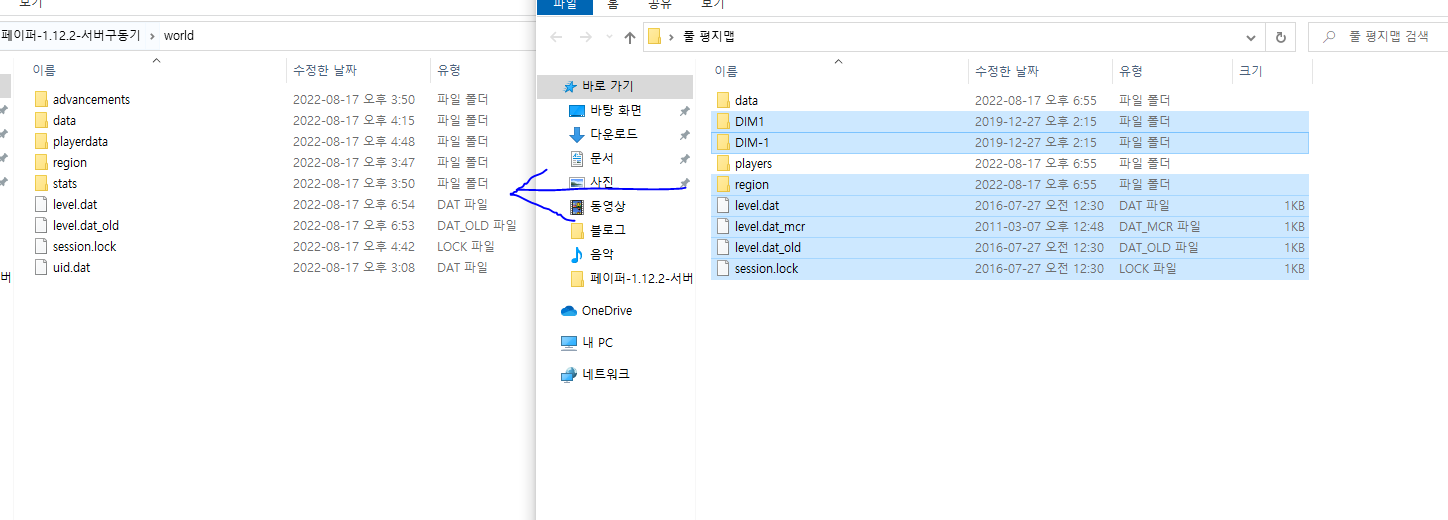The image size is (1448, 520).
Task: Click 룰 평지맵 breadcrumb in address bar
Action: (x=709, y=37)
